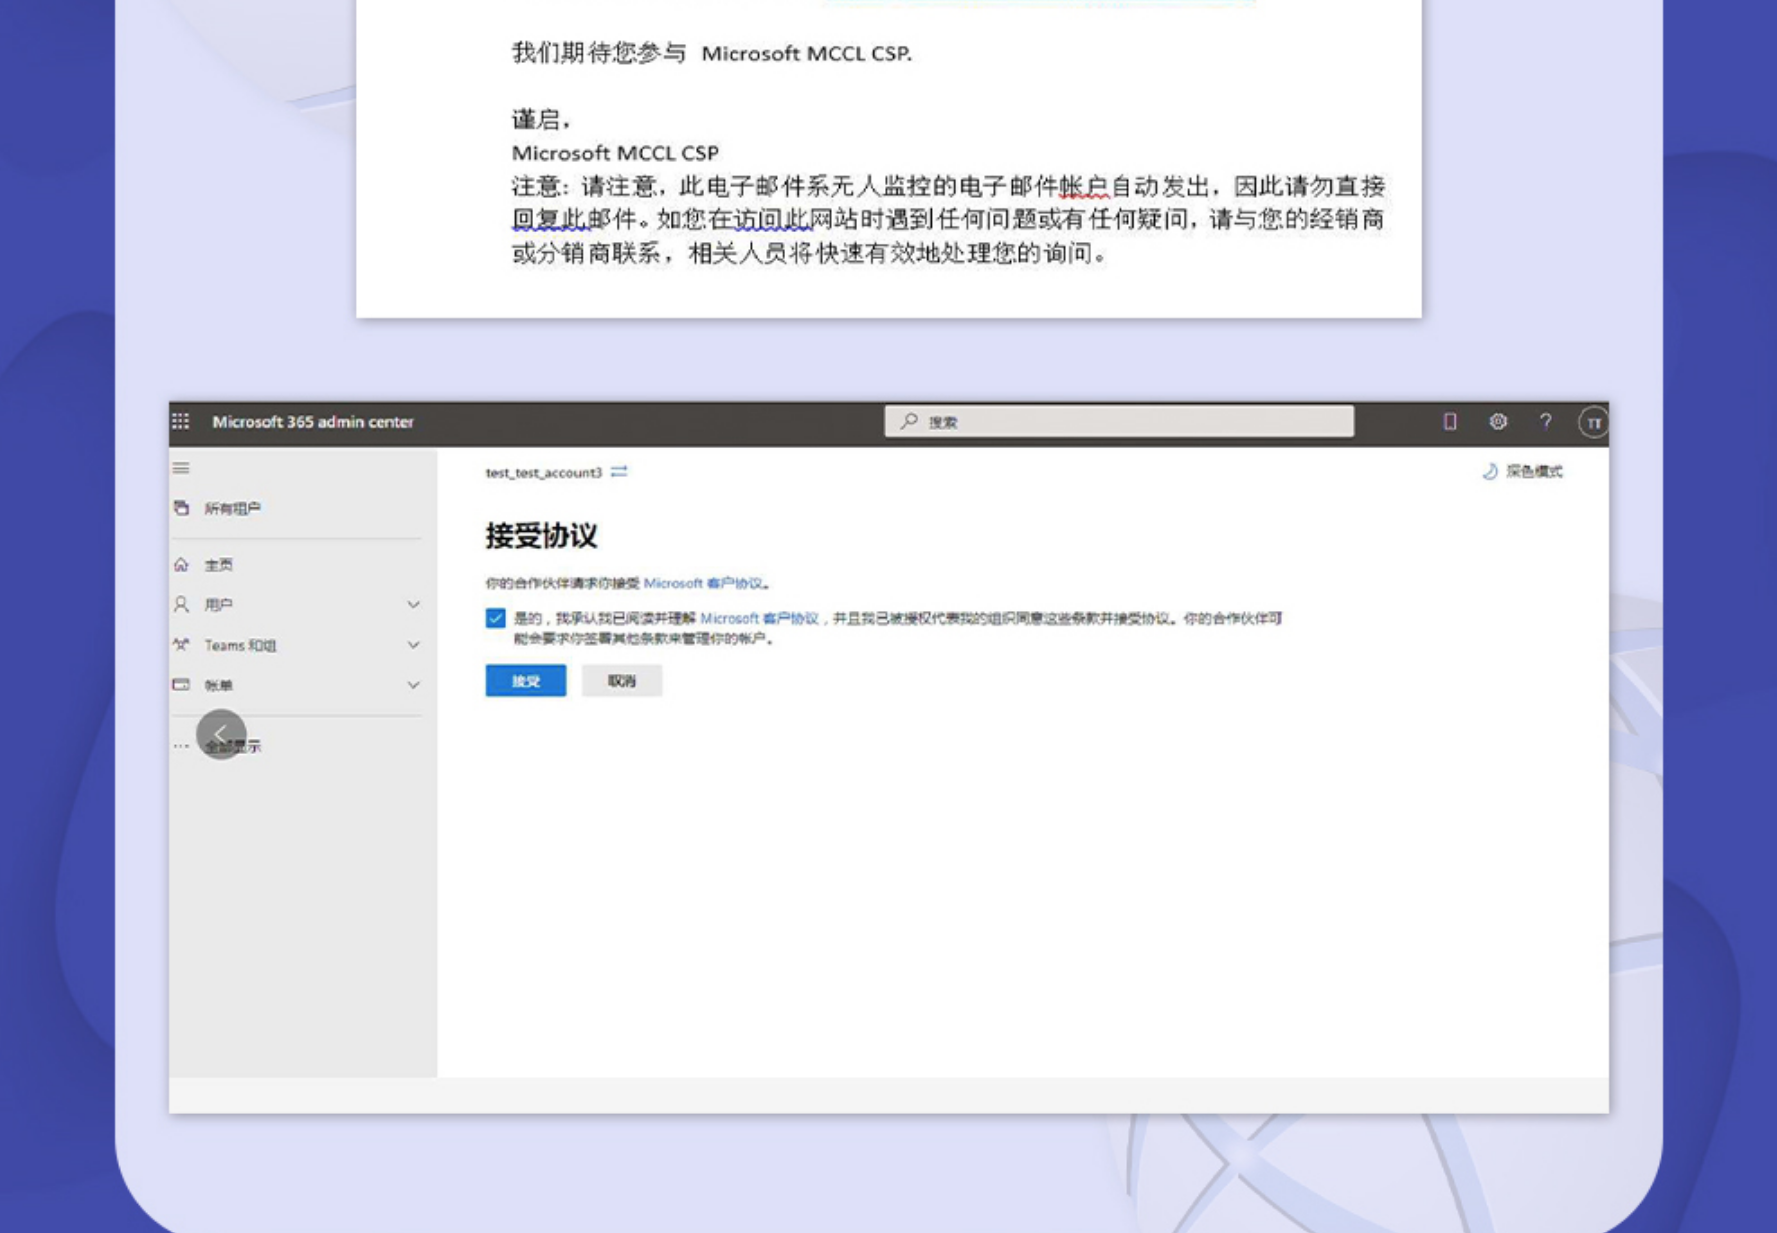
Task: Click the search box in admin center
Action: click(1119, 421)
